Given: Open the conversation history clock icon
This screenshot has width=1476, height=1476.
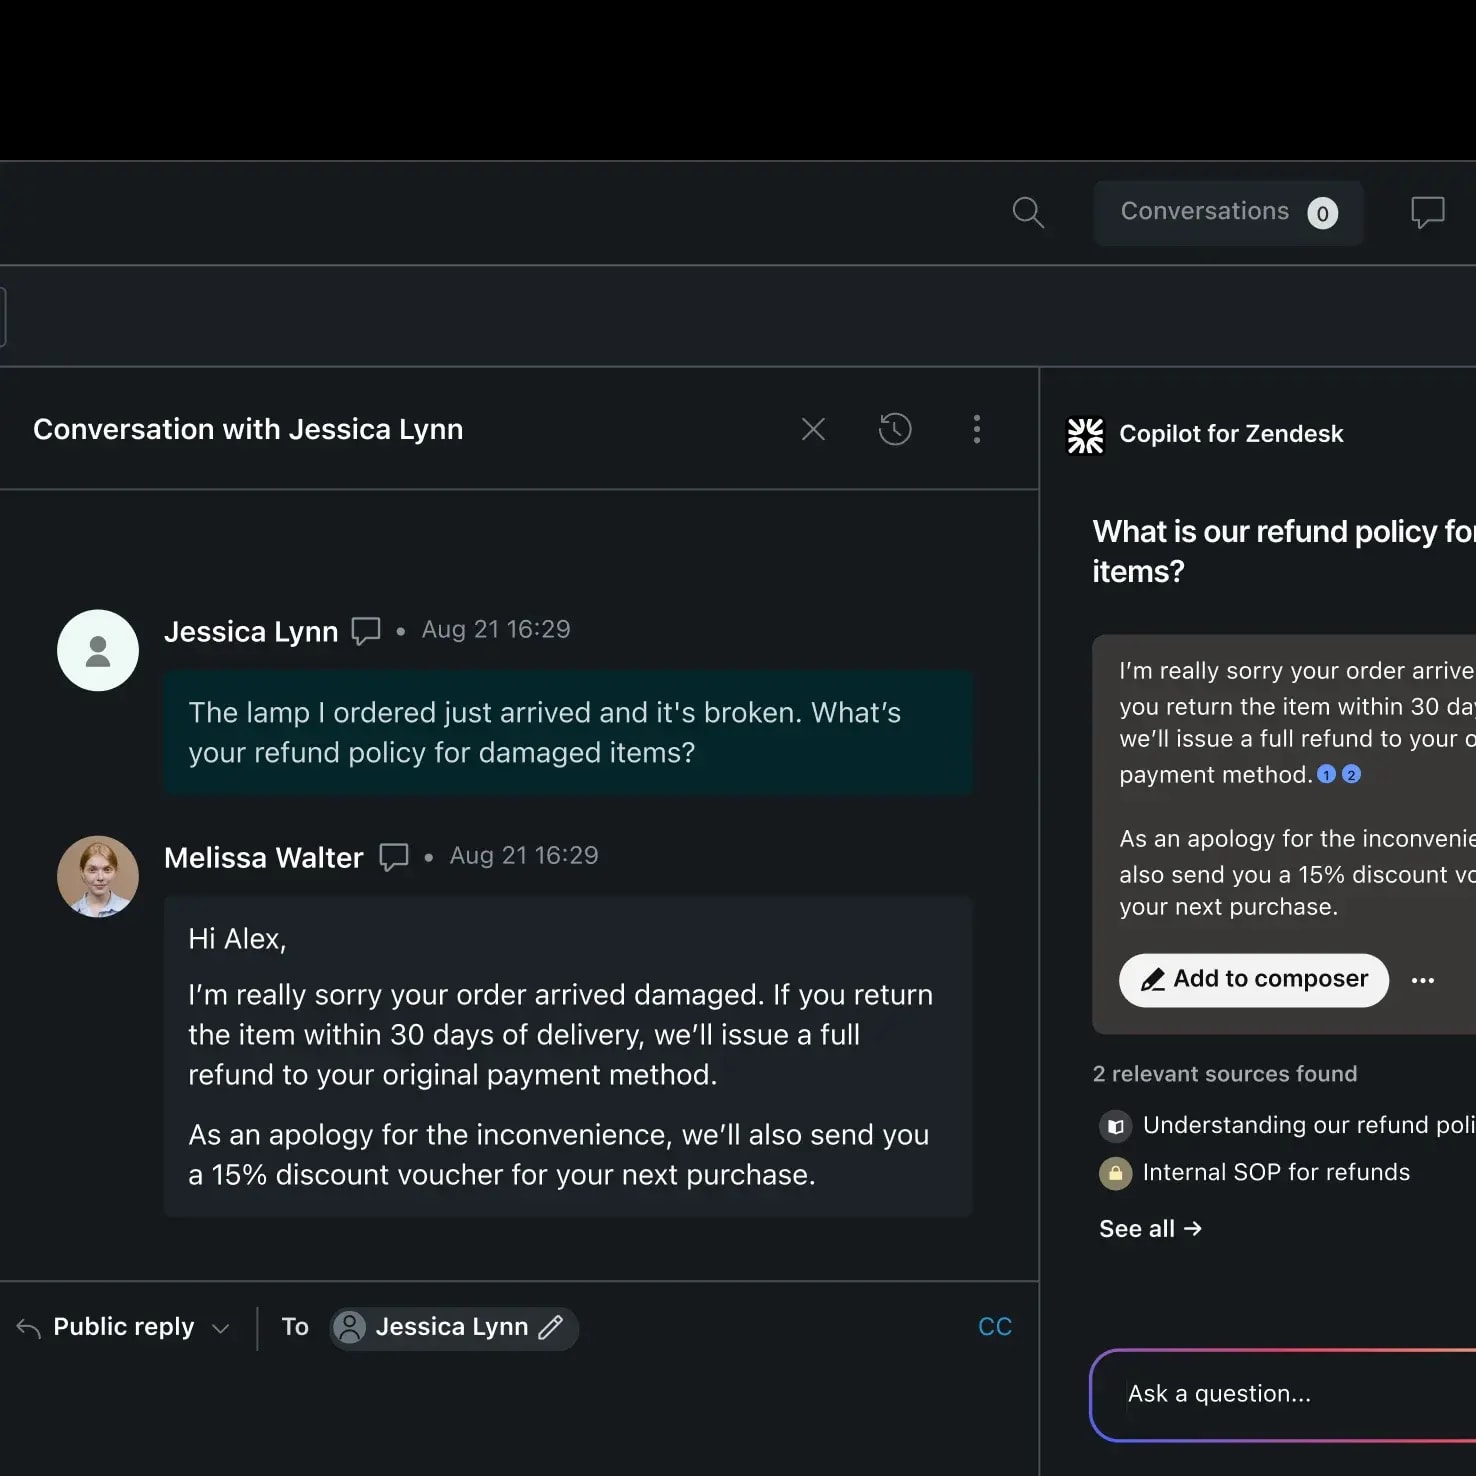Looking at the screenshot, I should point(895,429).
